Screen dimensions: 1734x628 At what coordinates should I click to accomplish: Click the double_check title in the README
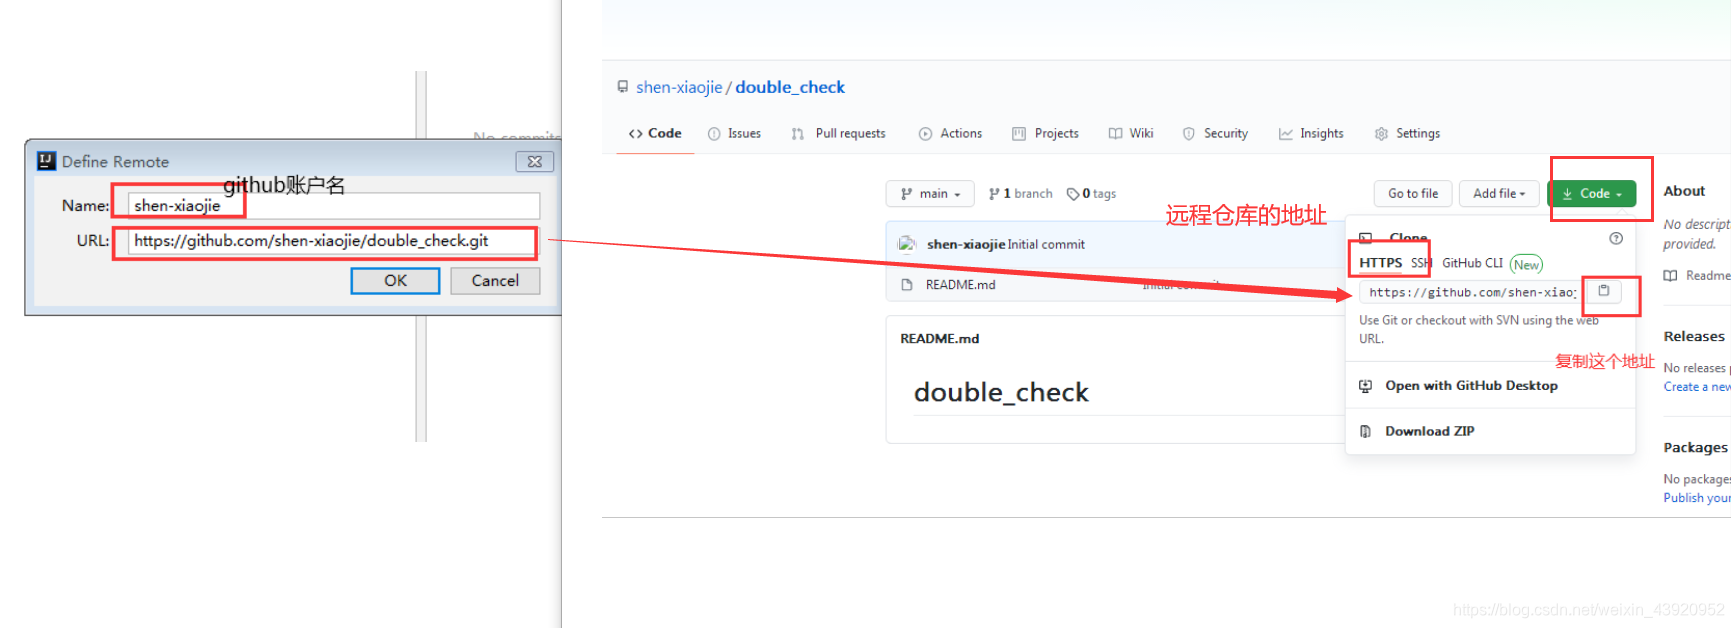[1001, 392]
